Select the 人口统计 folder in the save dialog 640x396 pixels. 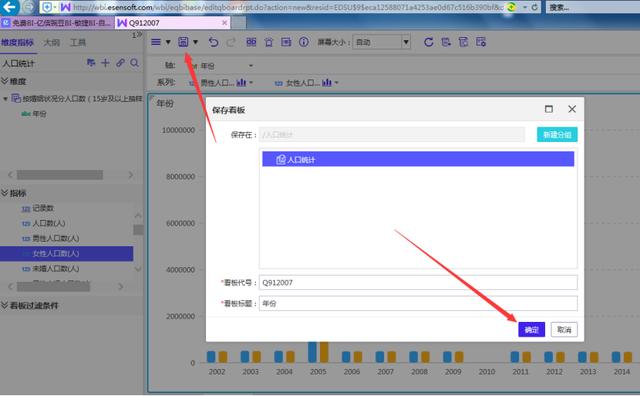coord(418,159)
